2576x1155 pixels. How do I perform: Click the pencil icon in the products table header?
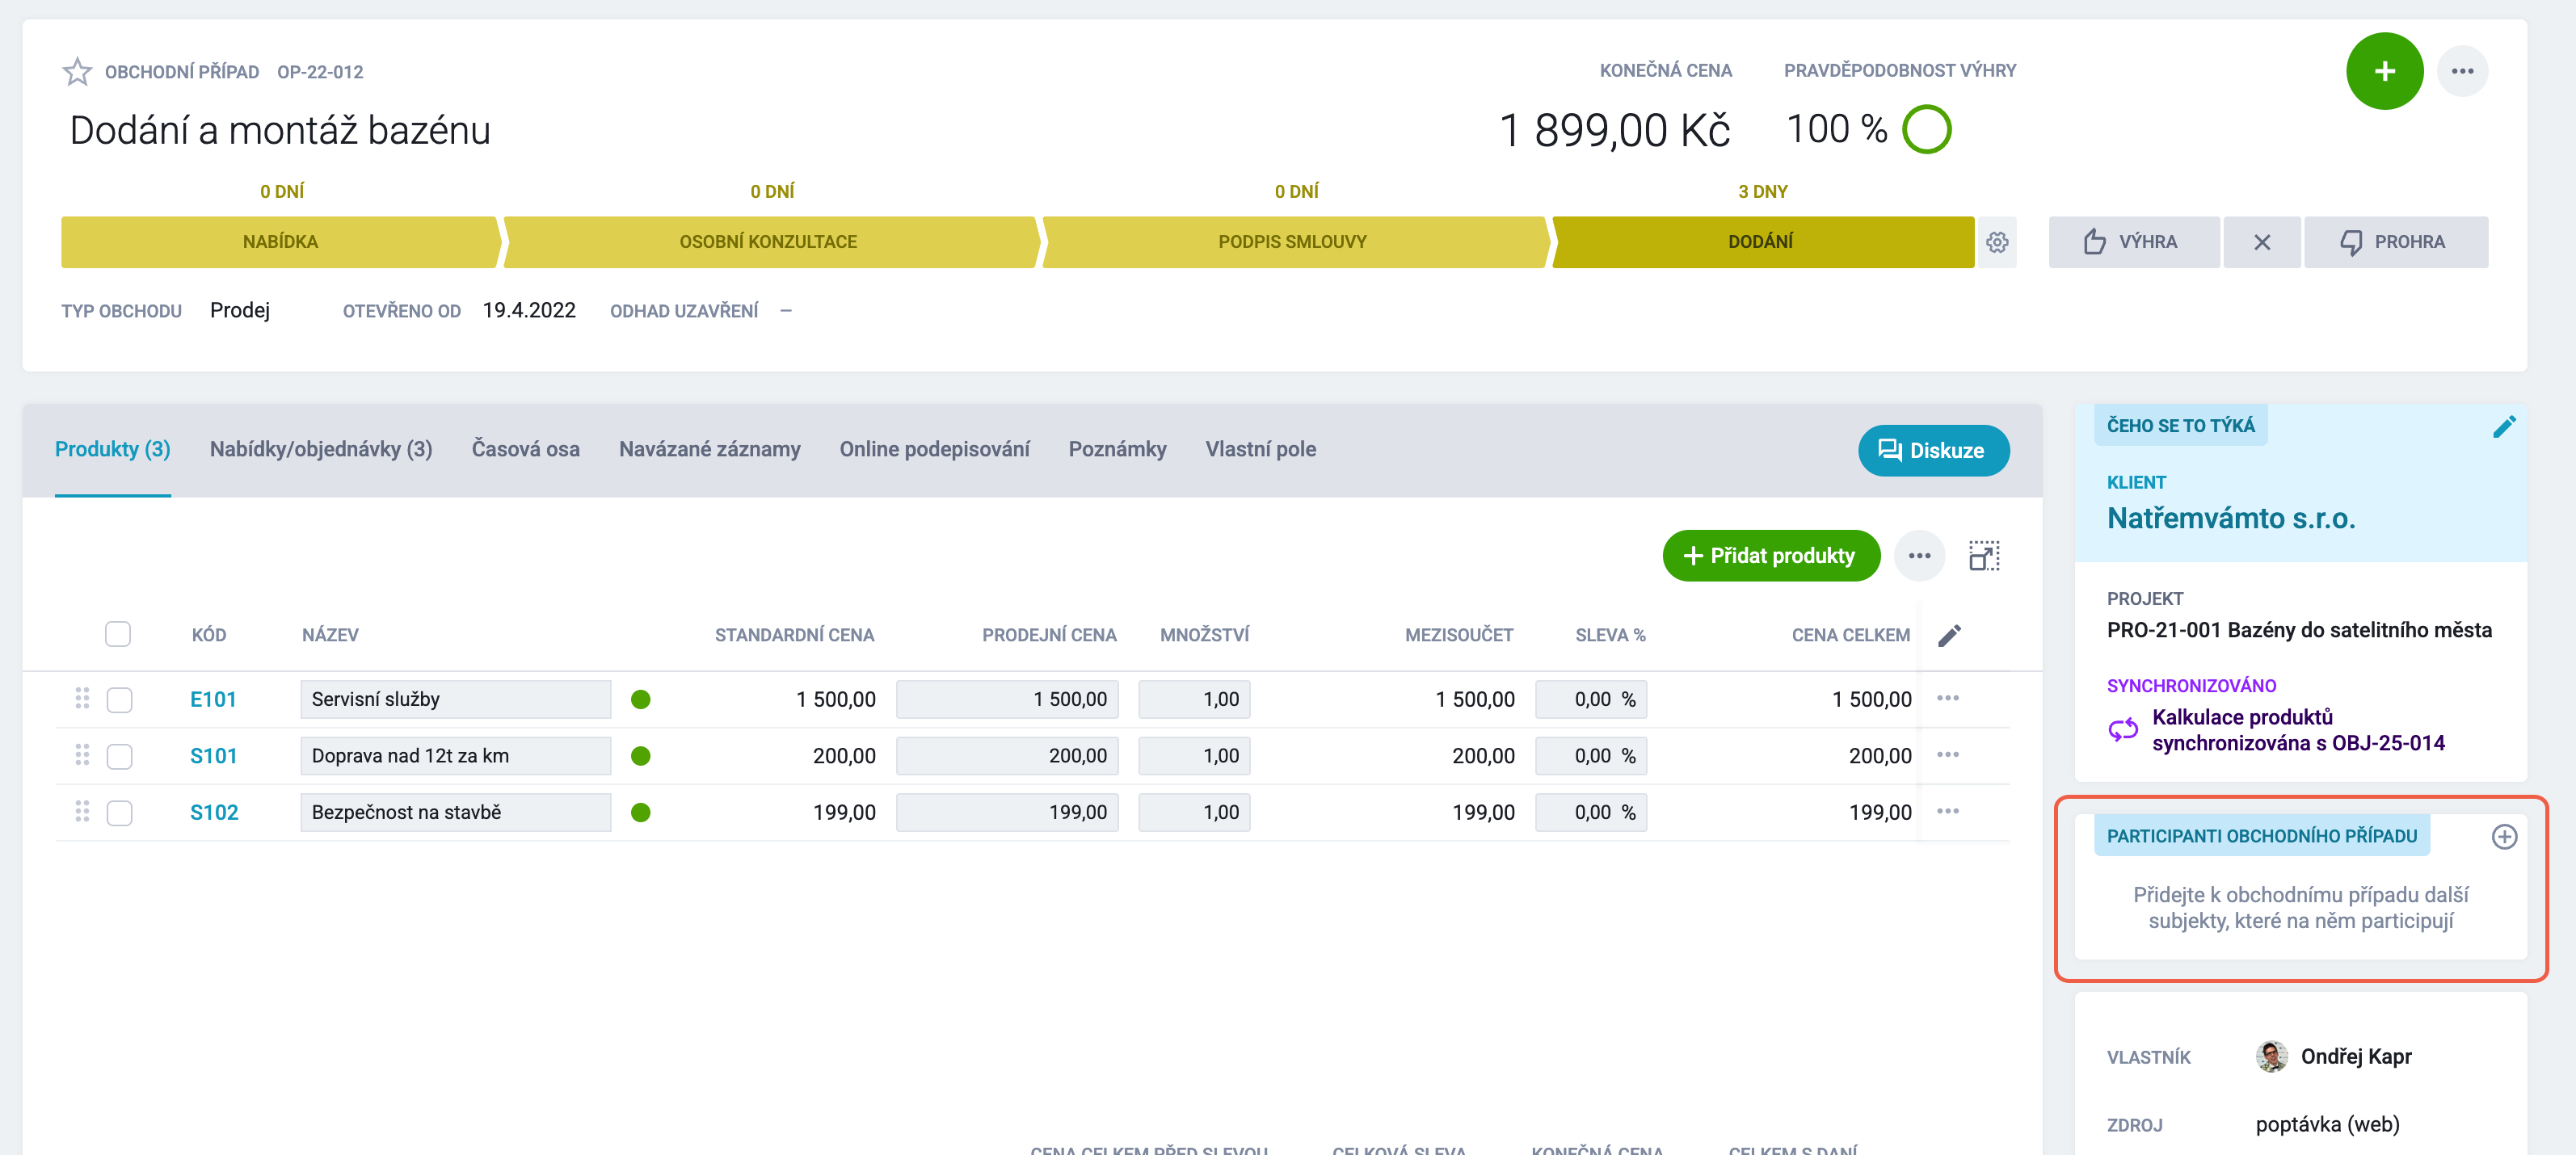coord(1949,636)
